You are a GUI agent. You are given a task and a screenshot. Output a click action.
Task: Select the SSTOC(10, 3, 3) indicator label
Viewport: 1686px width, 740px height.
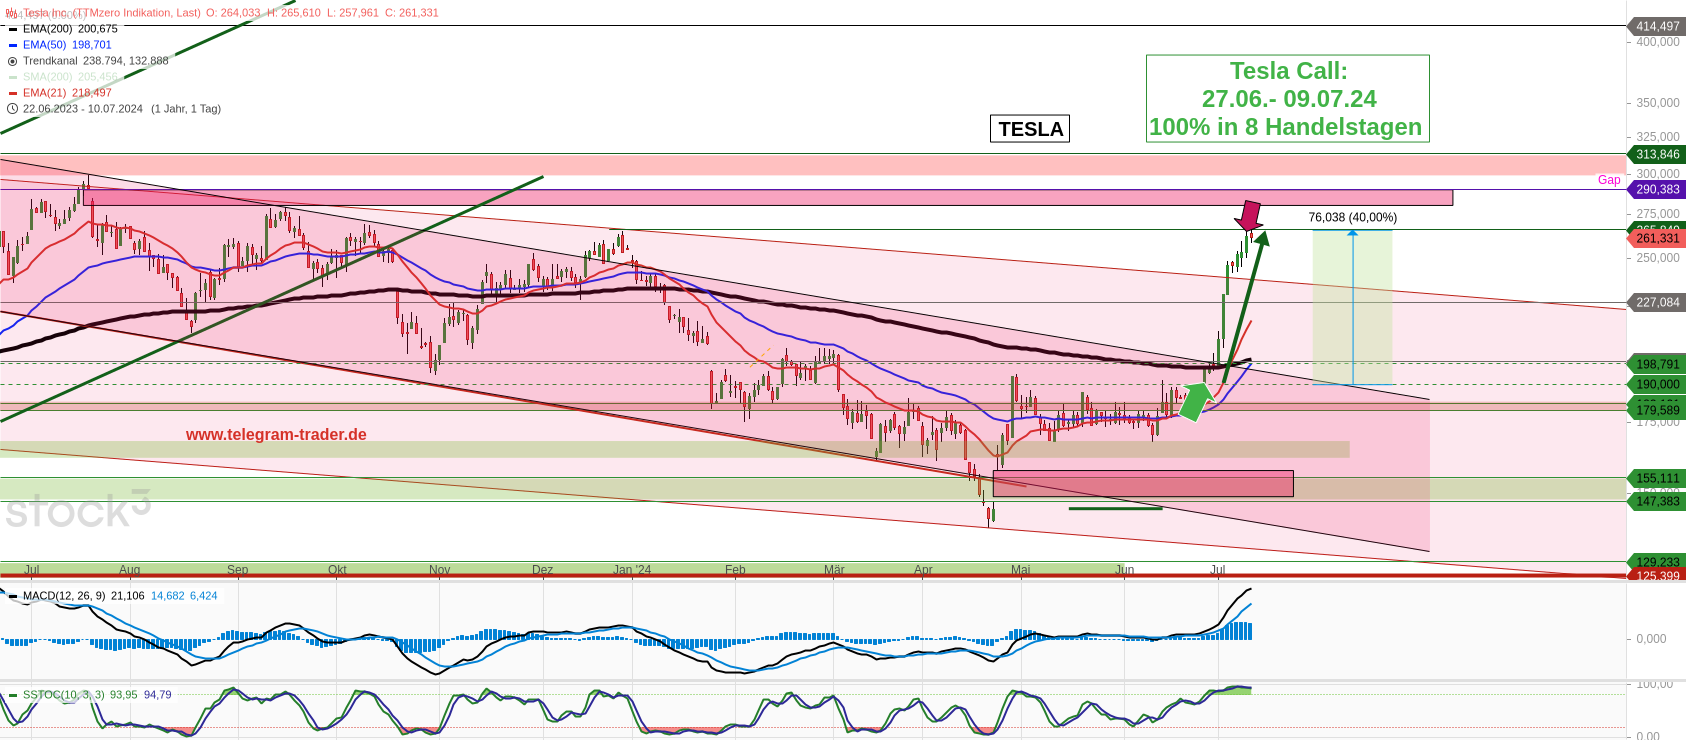(64, 695)
